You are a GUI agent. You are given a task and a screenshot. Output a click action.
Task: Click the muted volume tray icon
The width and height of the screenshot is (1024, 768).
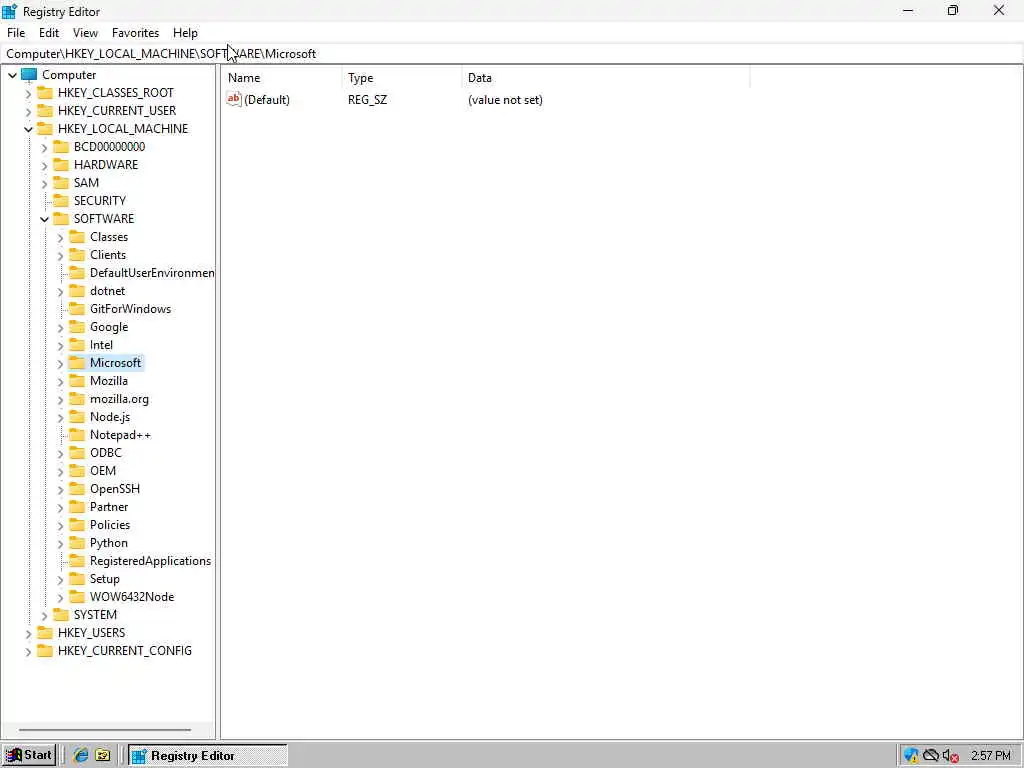(950, 756)
